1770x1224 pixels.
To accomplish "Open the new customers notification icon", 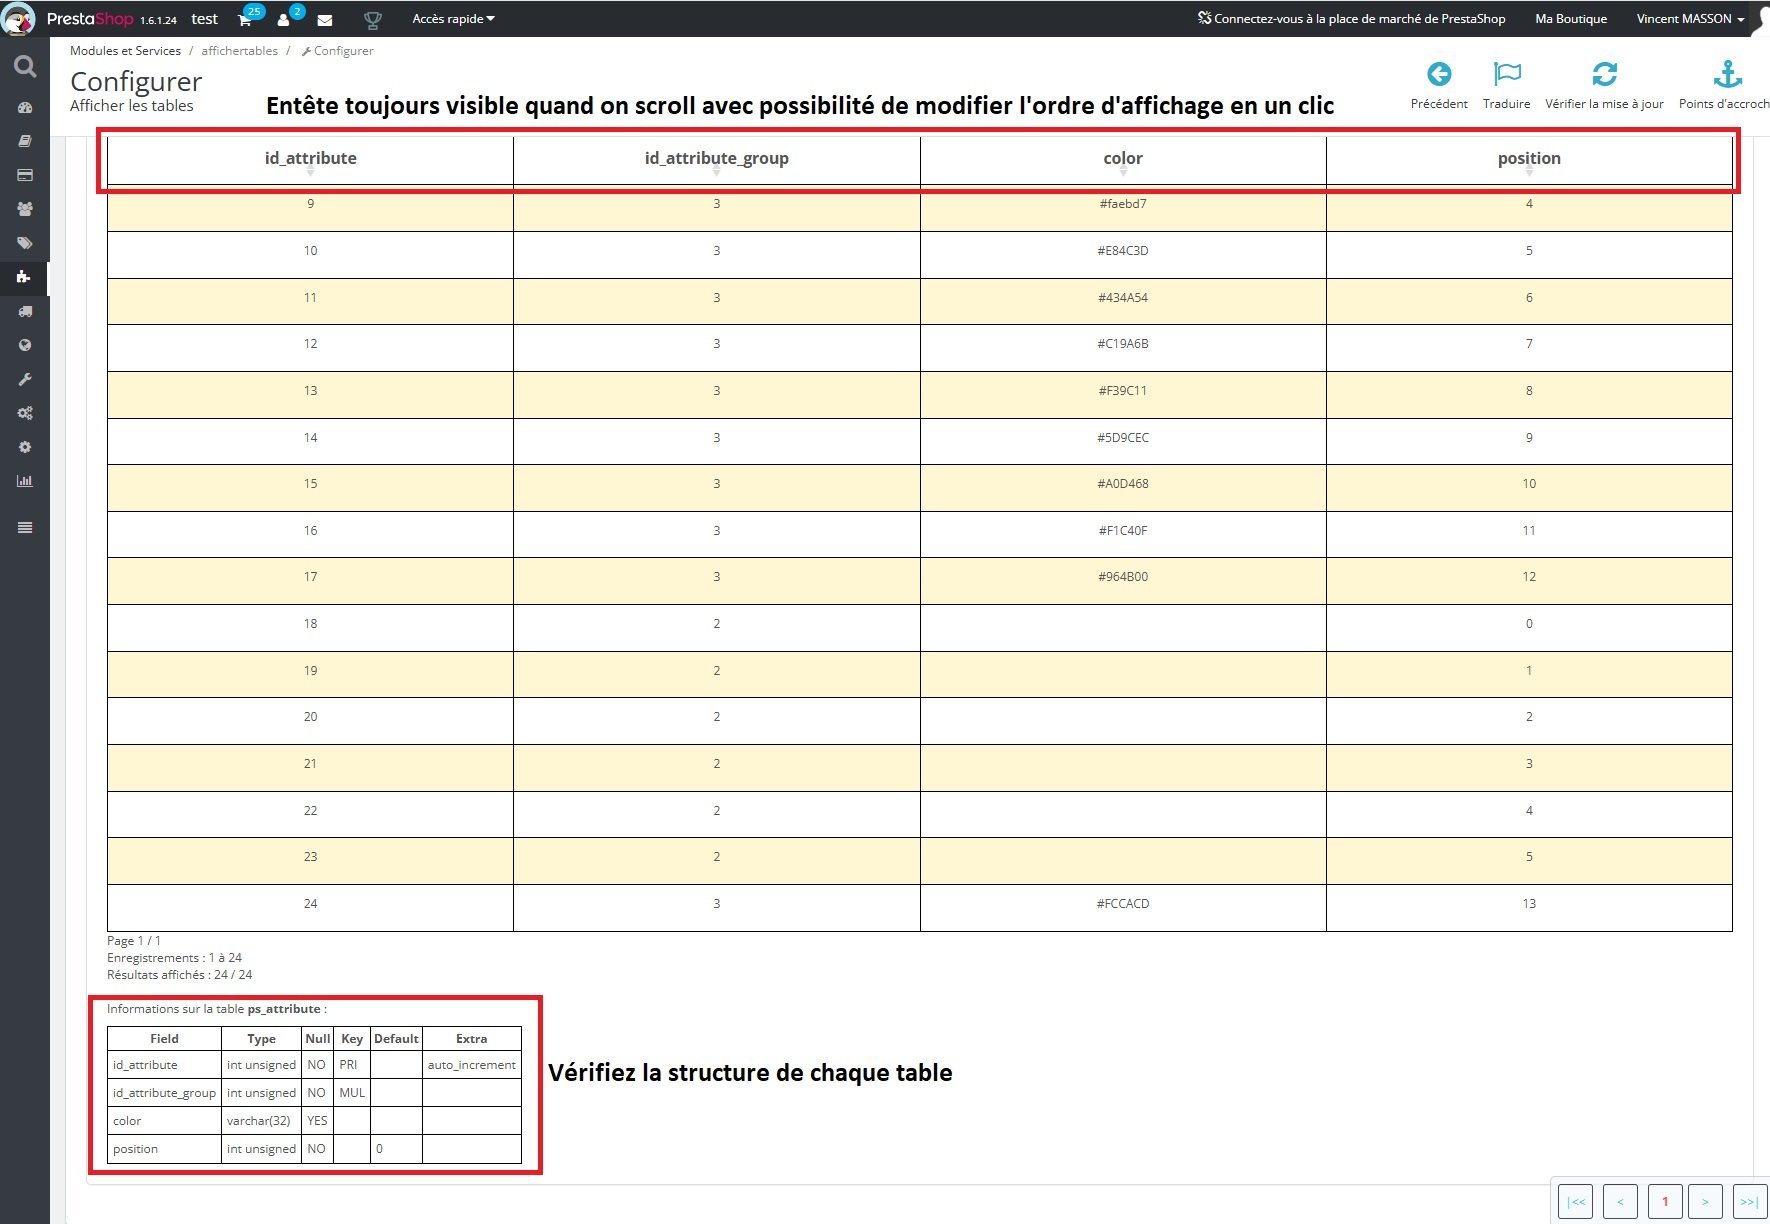I will tap(284, 19).
